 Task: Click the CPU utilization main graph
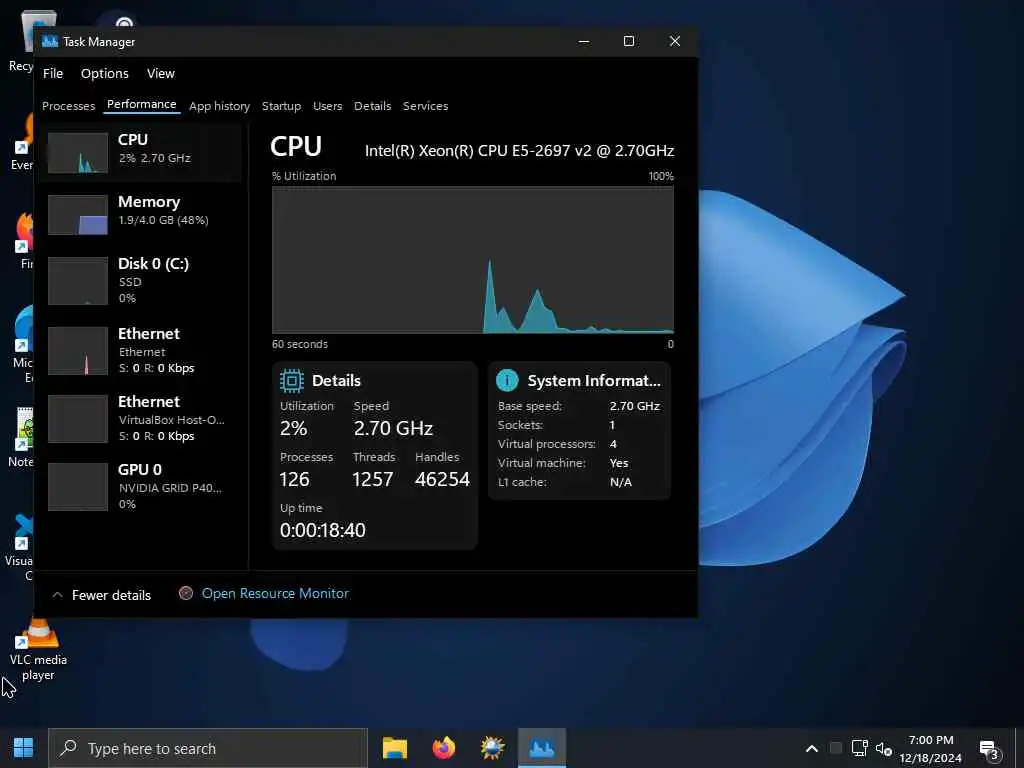click(473, 261)
